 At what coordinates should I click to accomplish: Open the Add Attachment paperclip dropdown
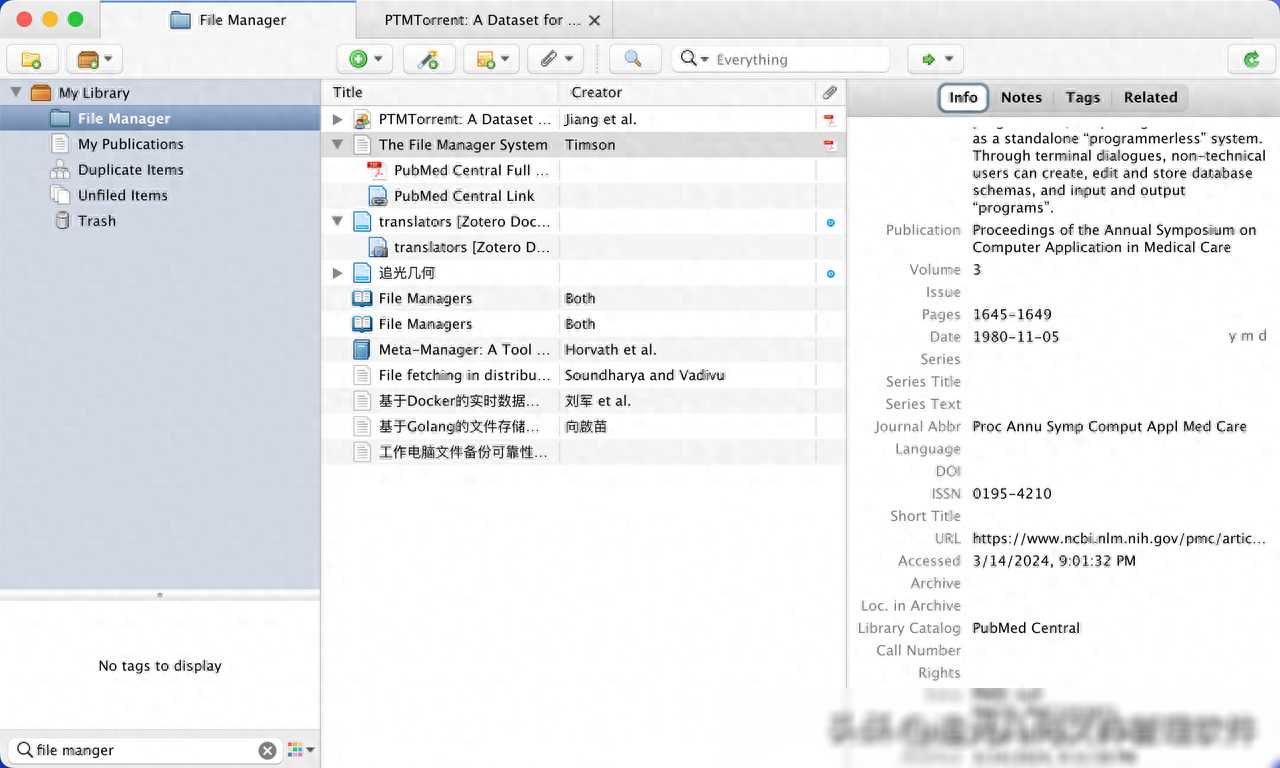click(555, 60)
